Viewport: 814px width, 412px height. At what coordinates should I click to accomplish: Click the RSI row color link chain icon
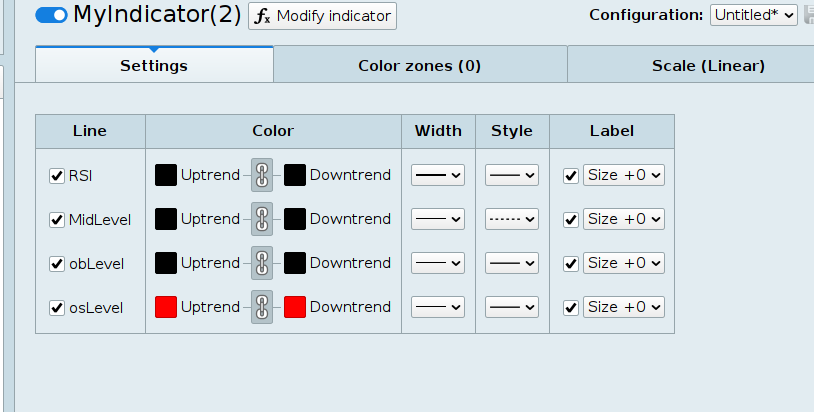coord(261,175)
